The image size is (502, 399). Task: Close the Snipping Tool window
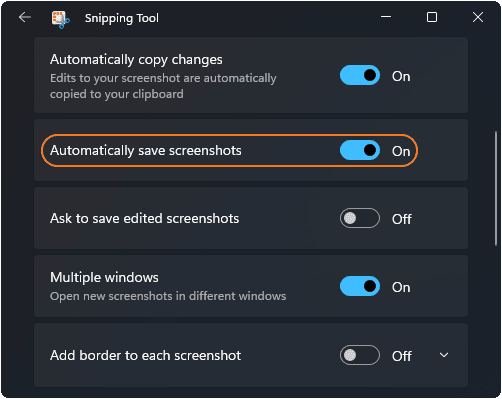click(x=478, y=17)
